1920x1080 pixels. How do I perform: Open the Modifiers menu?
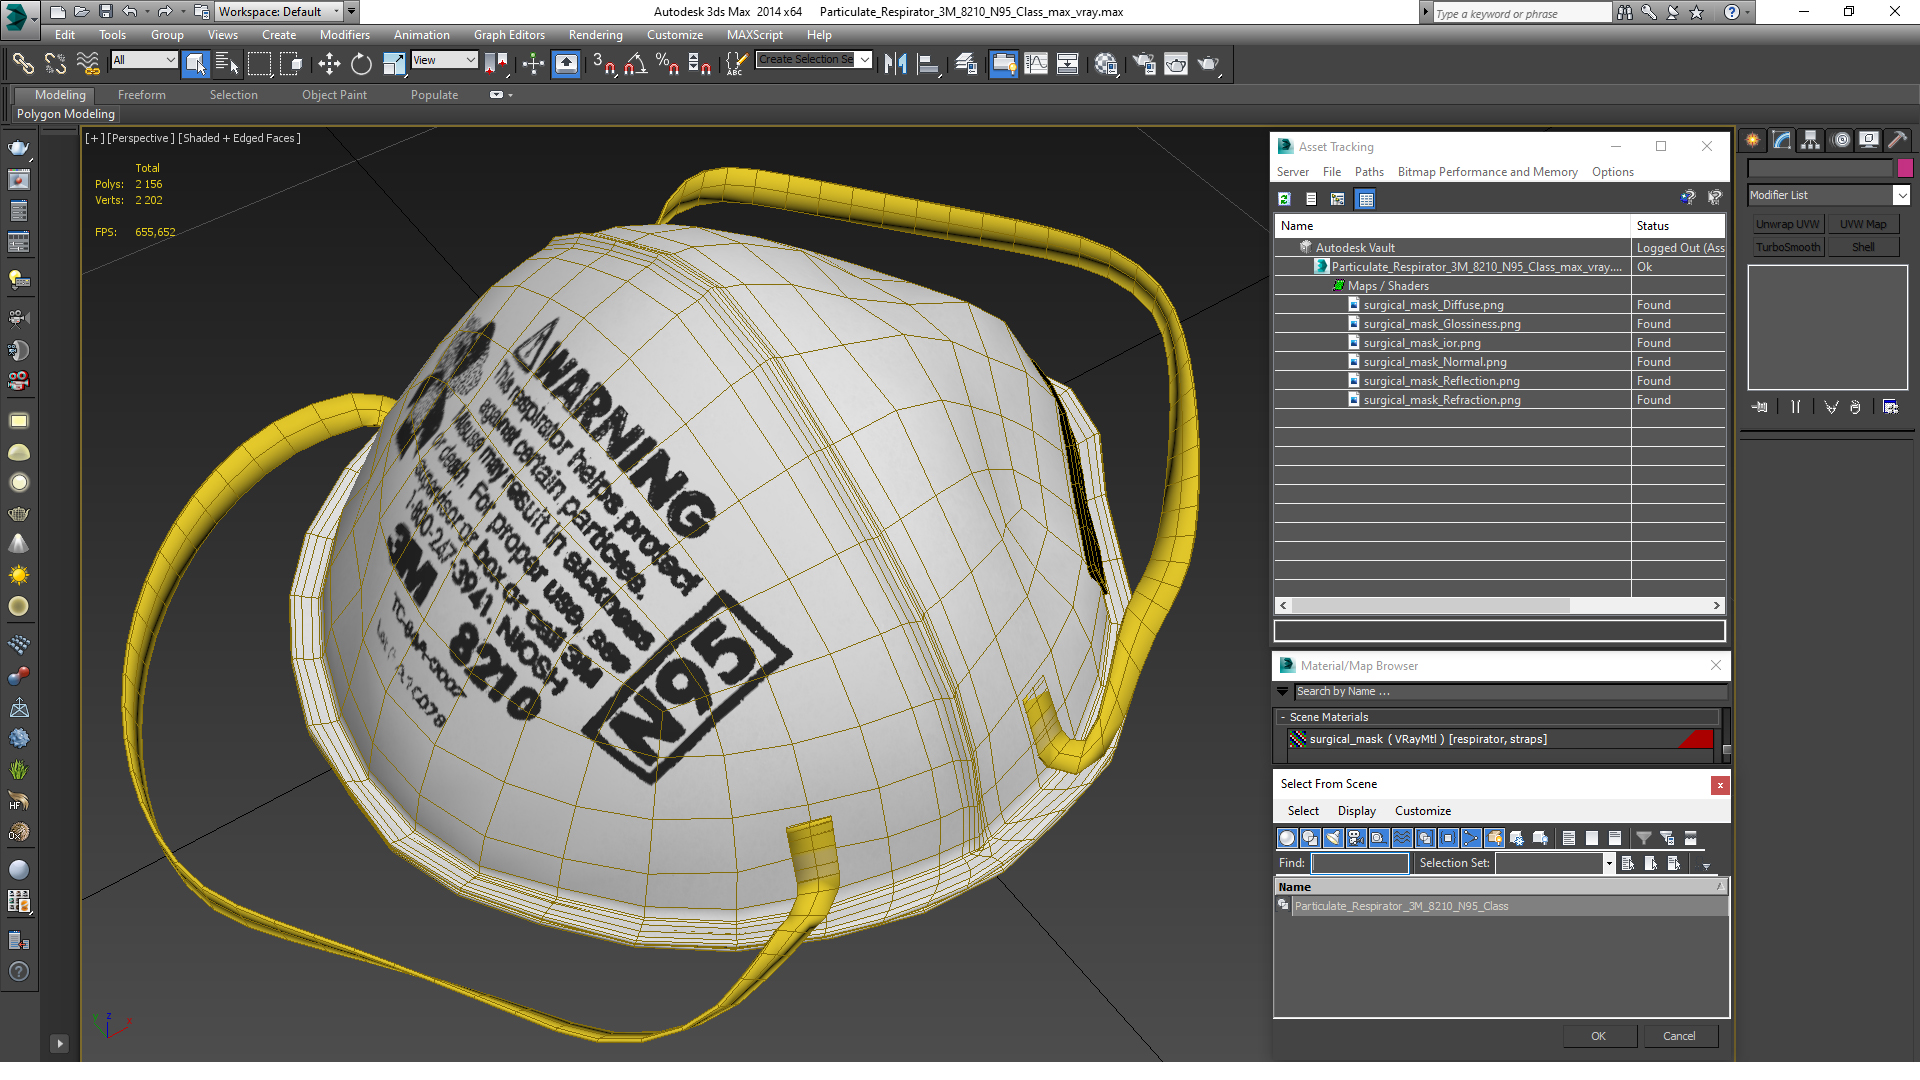[x=344, y=35]
